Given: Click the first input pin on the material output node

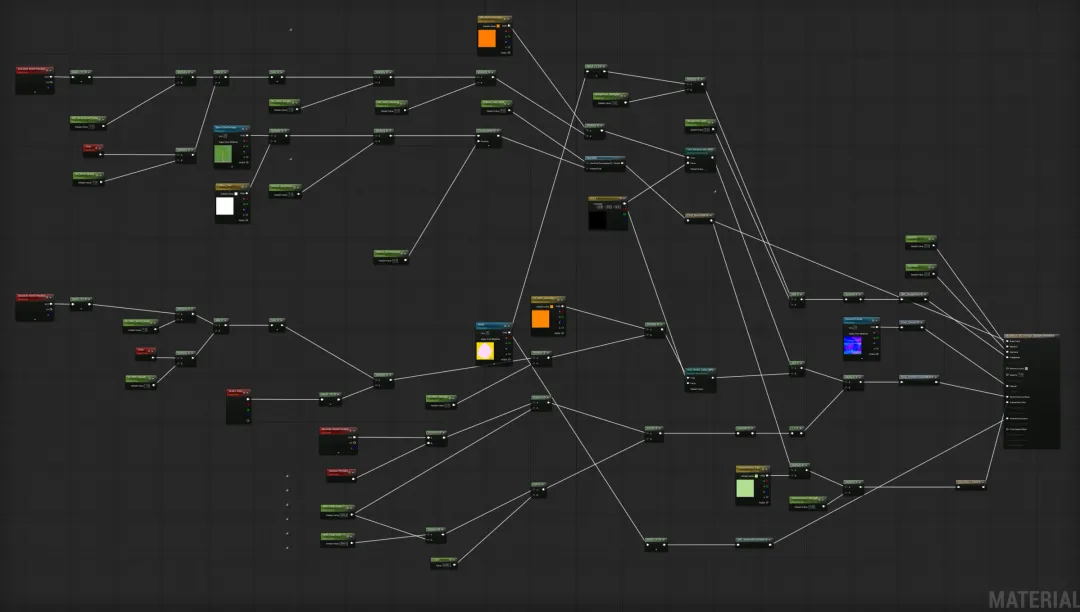Looking at the screenshot, I should pyautogui.click(x=1008, y=341).
